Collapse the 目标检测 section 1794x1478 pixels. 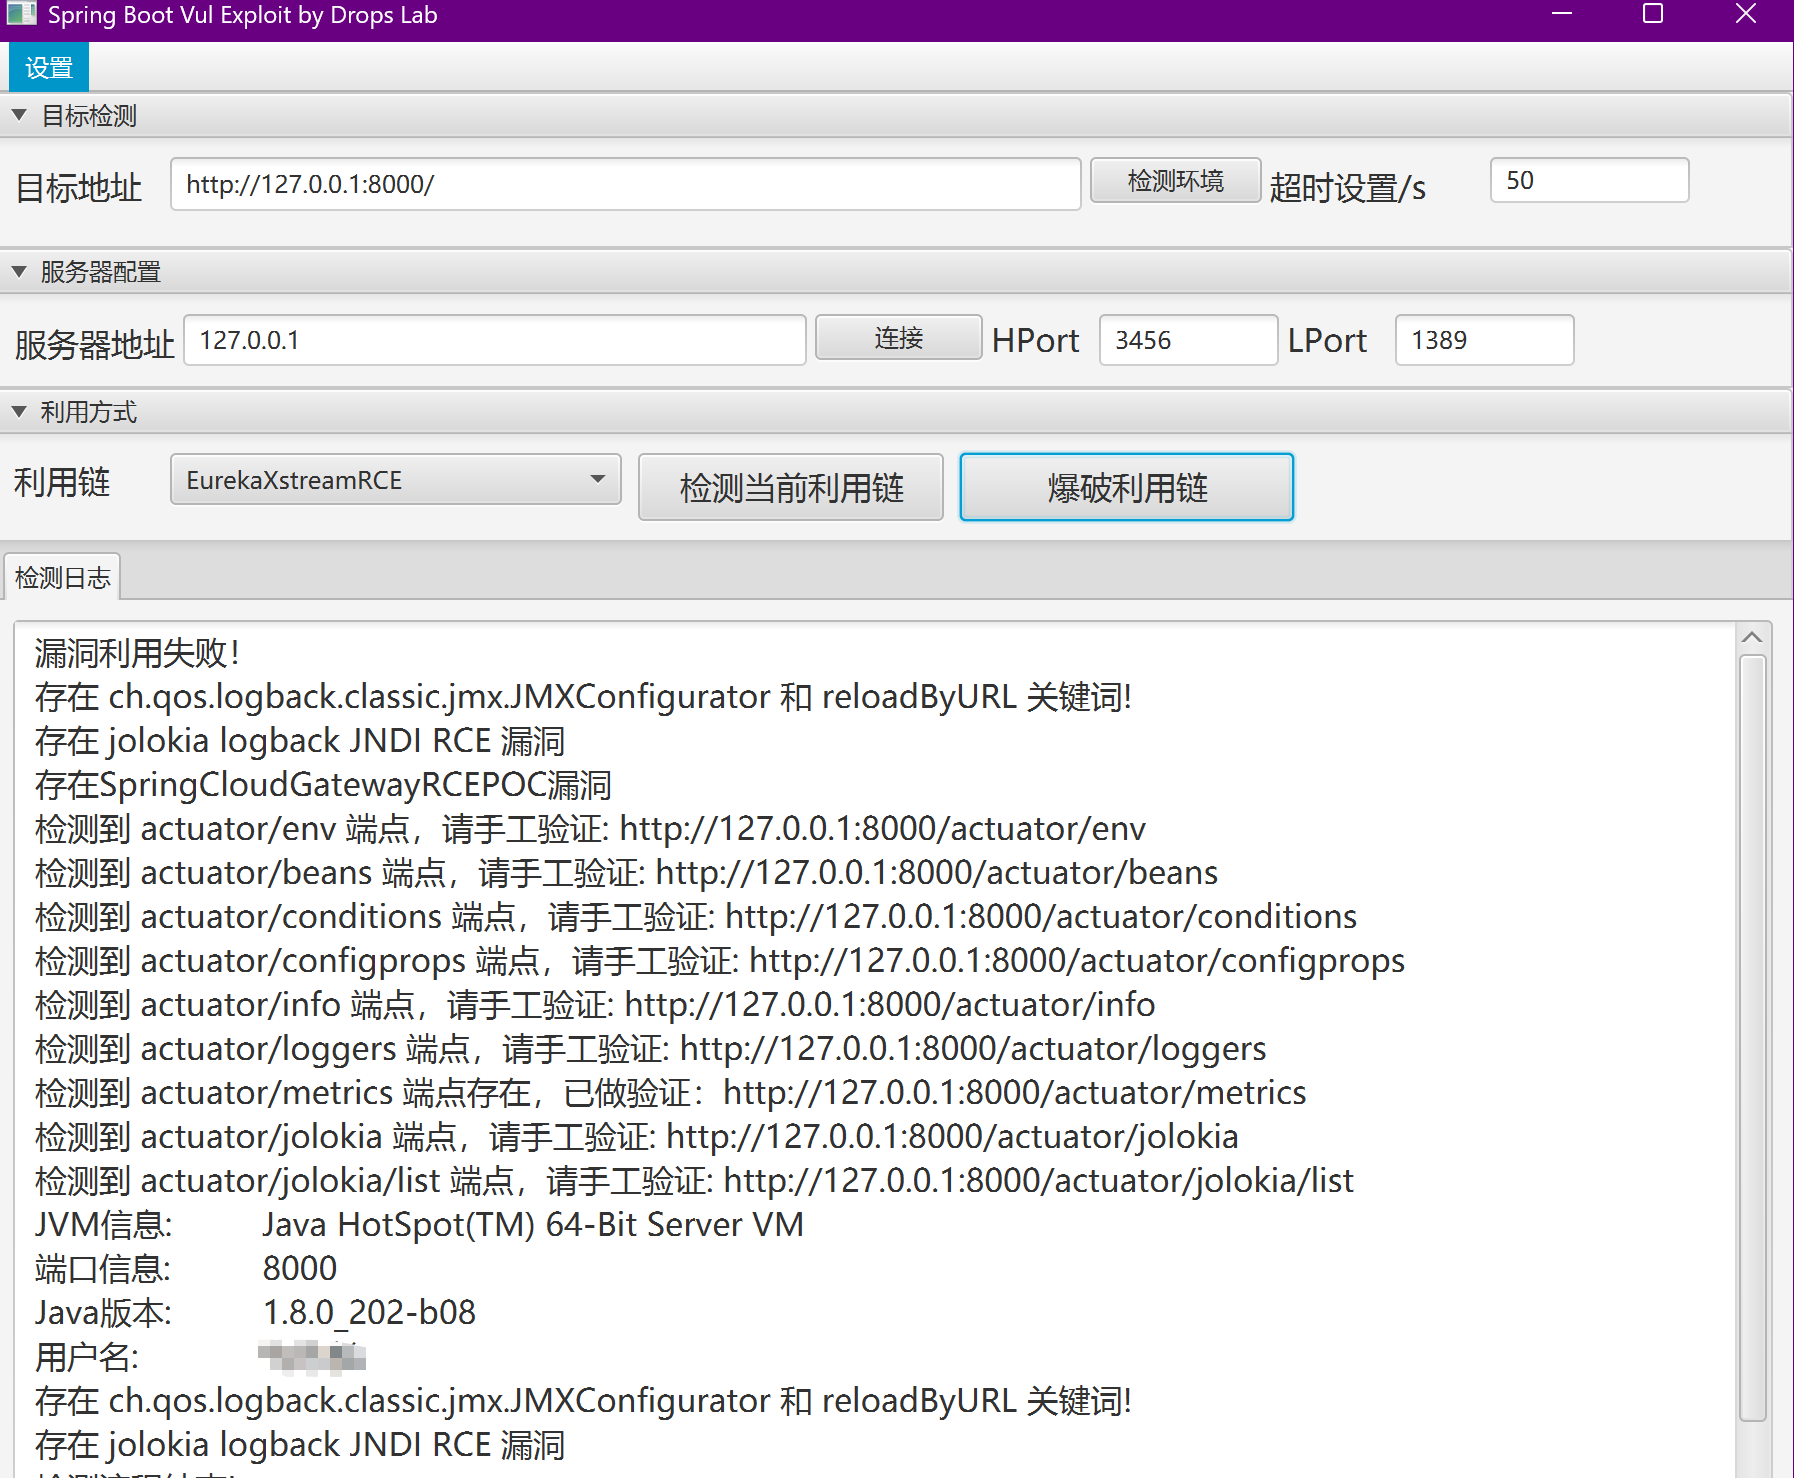[19, 115]
